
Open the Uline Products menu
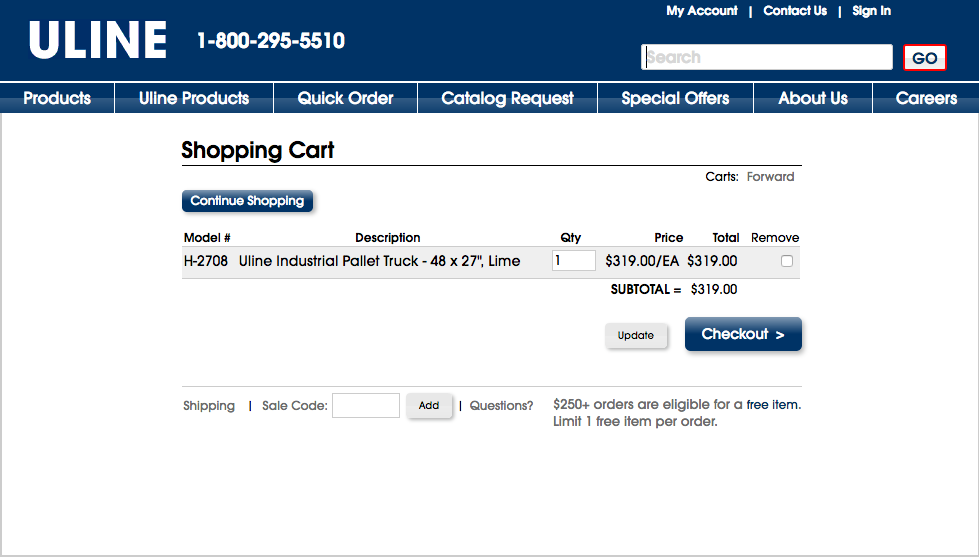coord(194,98)
